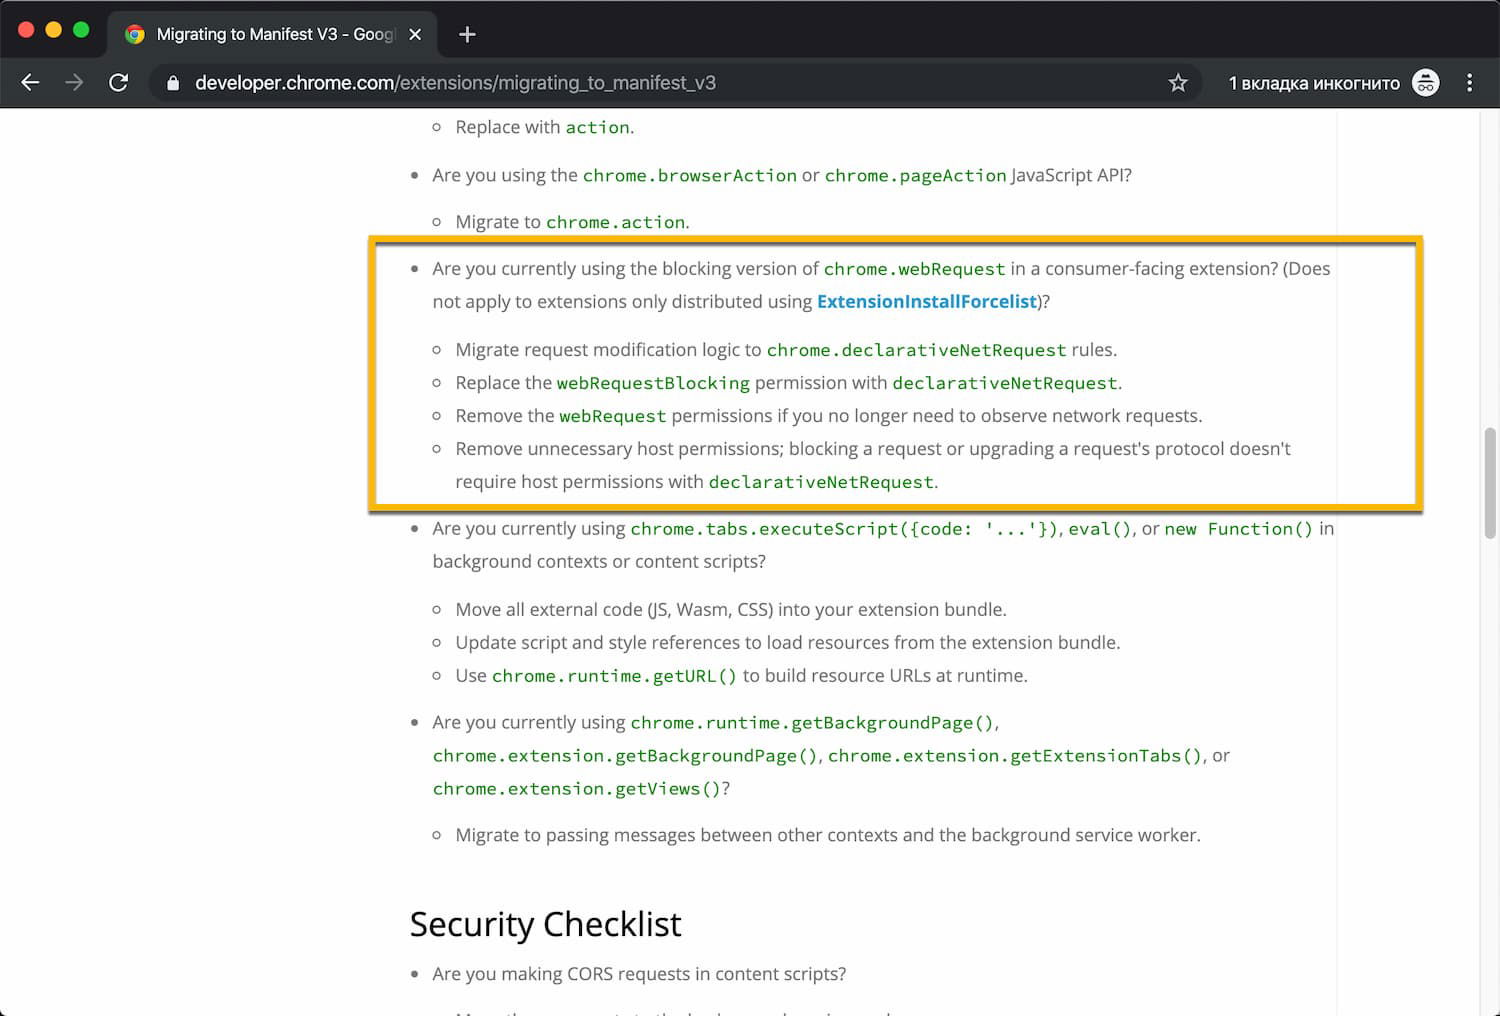Click the webRequestBlocking permission text
The height and width of the screenshot is (1016, 1500).
click(x=653, y=383)
